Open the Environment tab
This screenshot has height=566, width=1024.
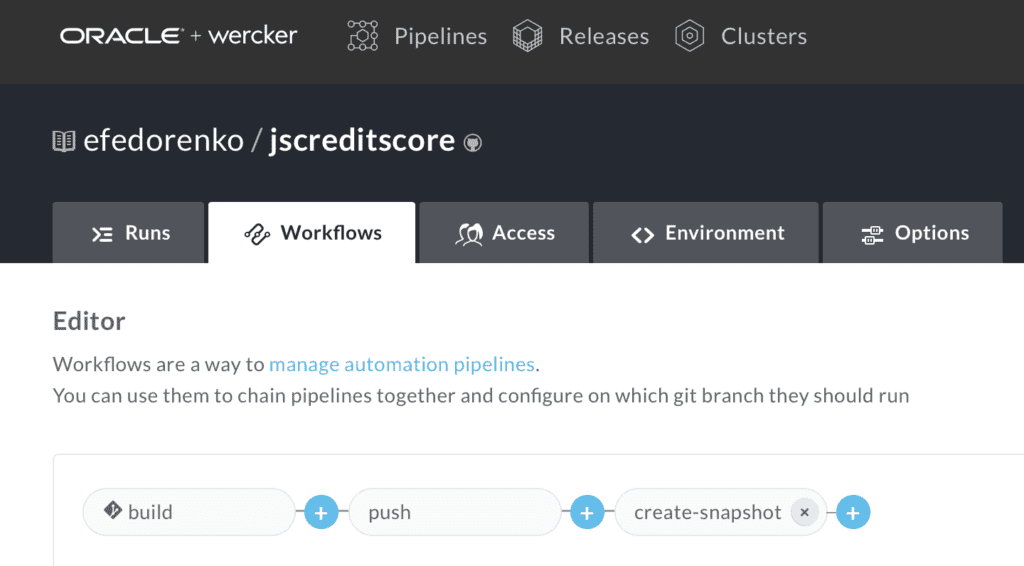coord(706,233)
